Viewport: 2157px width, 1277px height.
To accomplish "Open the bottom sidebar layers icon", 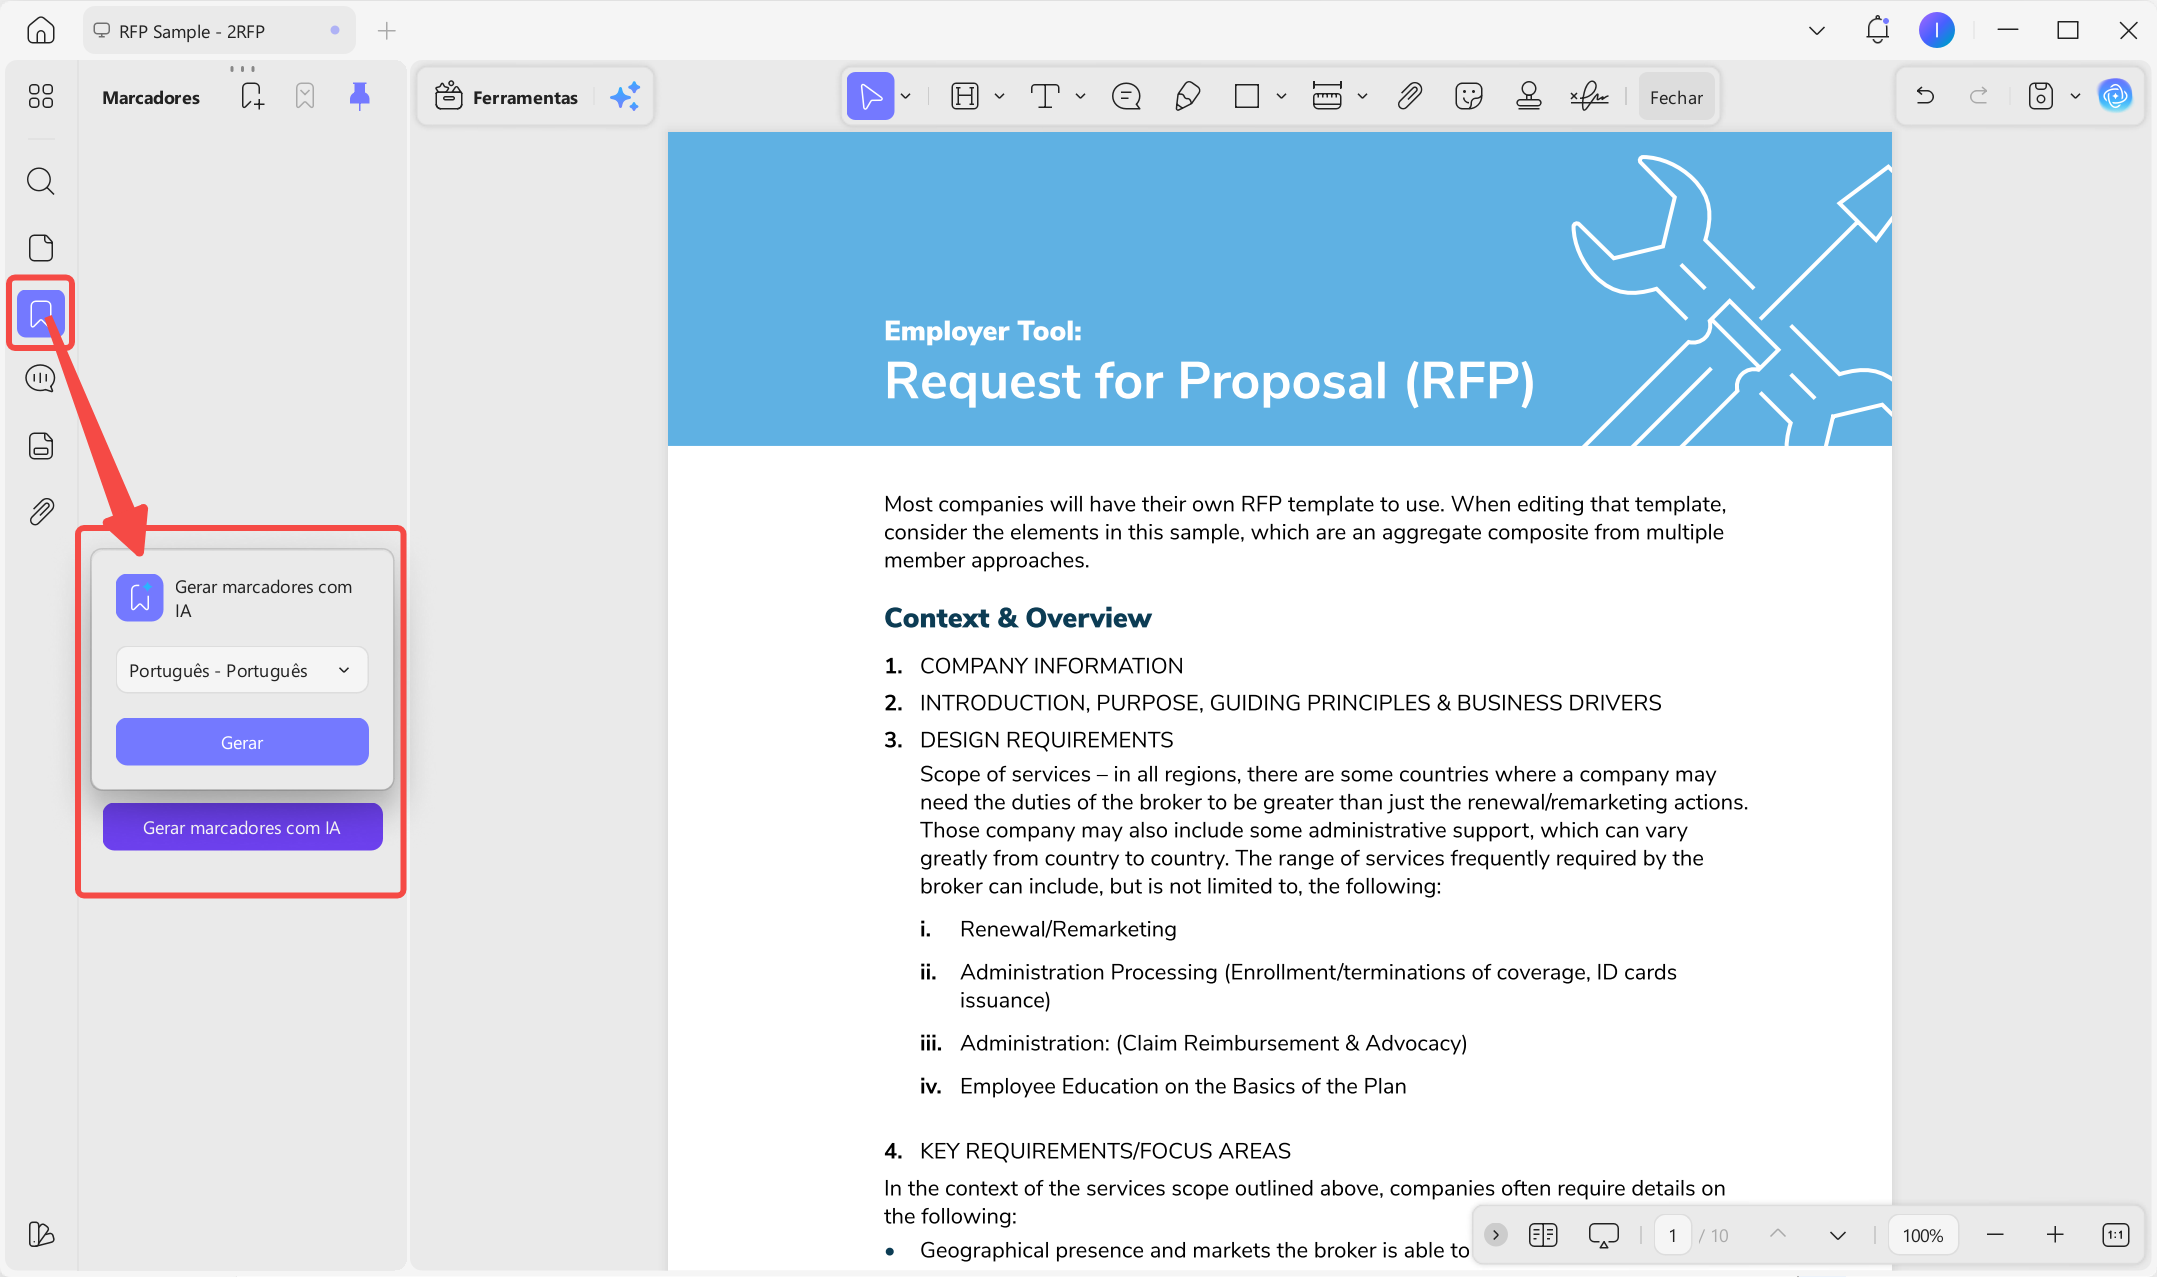I will 41,1234.
